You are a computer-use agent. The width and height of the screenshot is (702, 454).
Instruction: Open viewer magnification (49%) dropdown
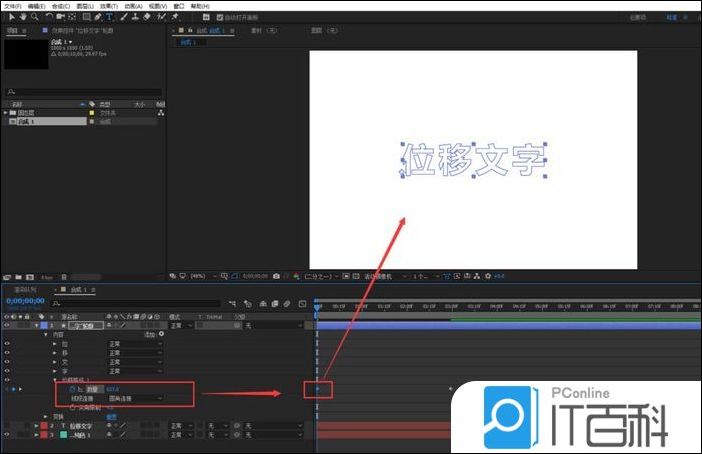(x=199, y=276)
